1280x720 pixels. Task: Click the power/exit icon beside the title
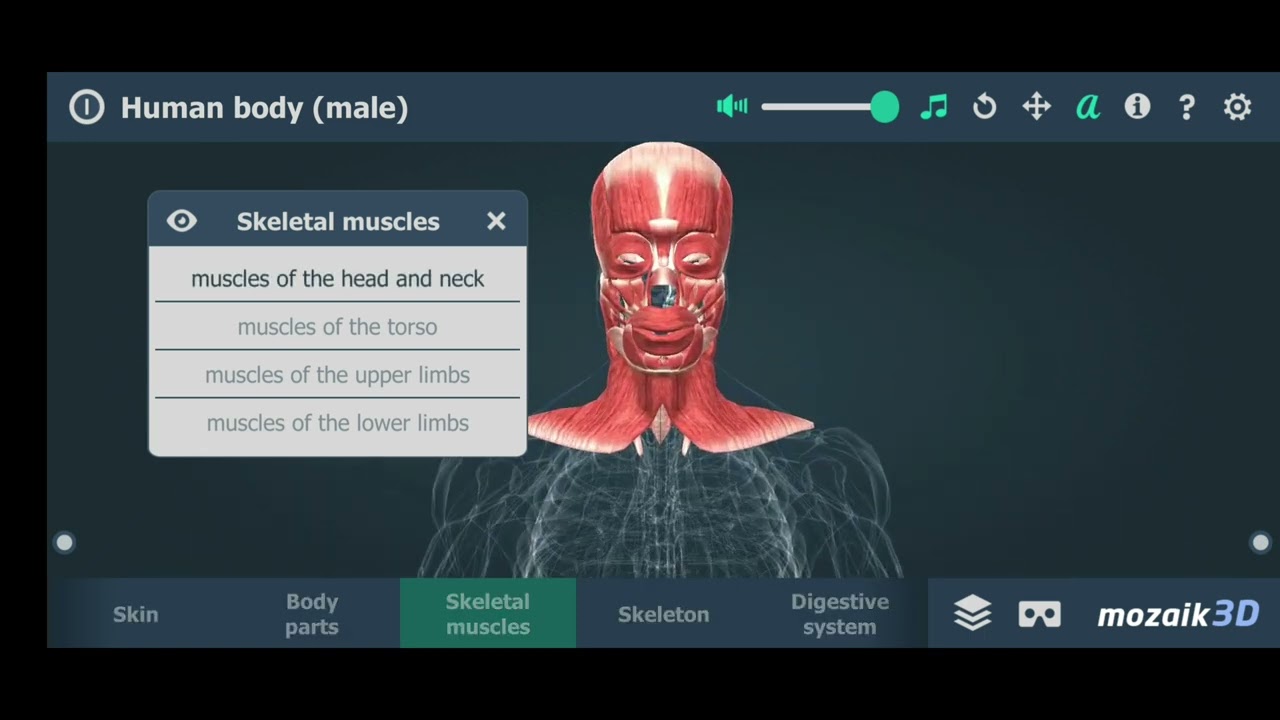click(87, 107)
